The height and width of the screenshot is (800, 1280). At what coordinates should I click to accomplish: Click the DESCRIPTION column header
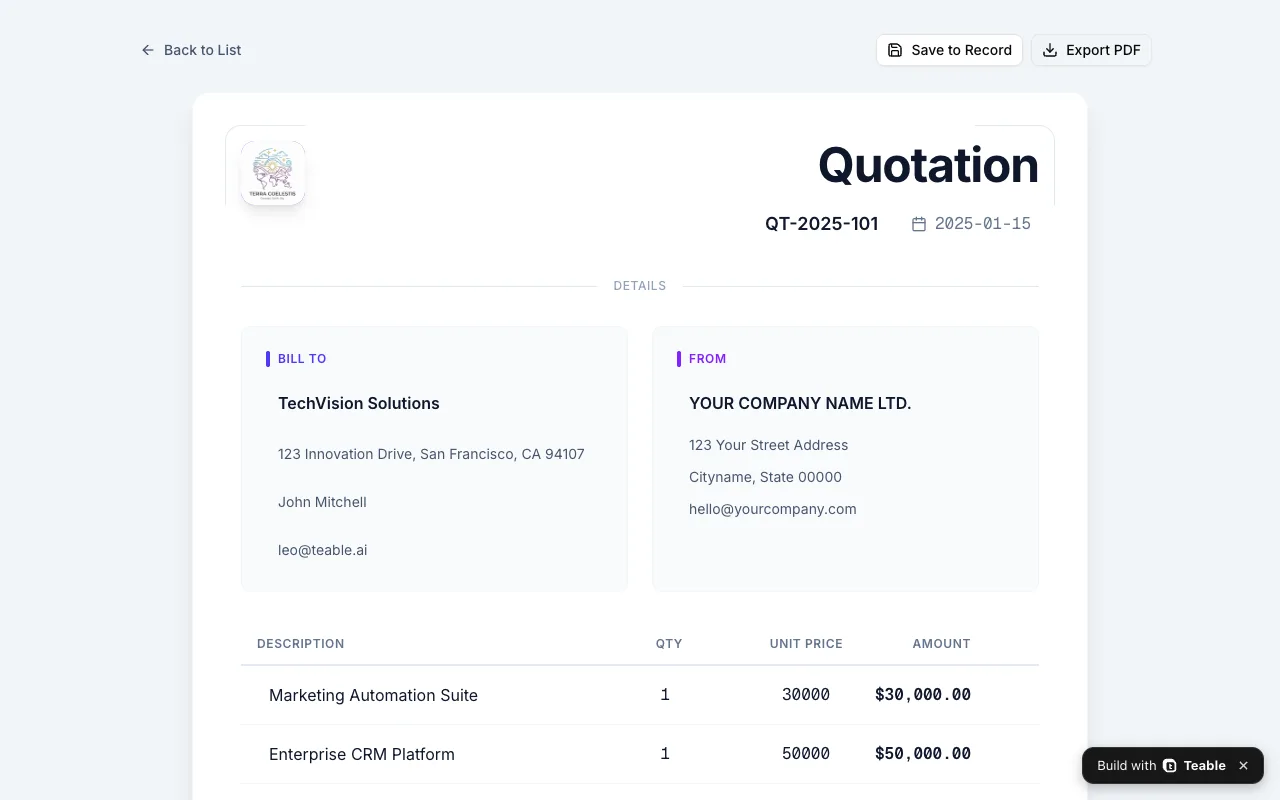point(300,644)
